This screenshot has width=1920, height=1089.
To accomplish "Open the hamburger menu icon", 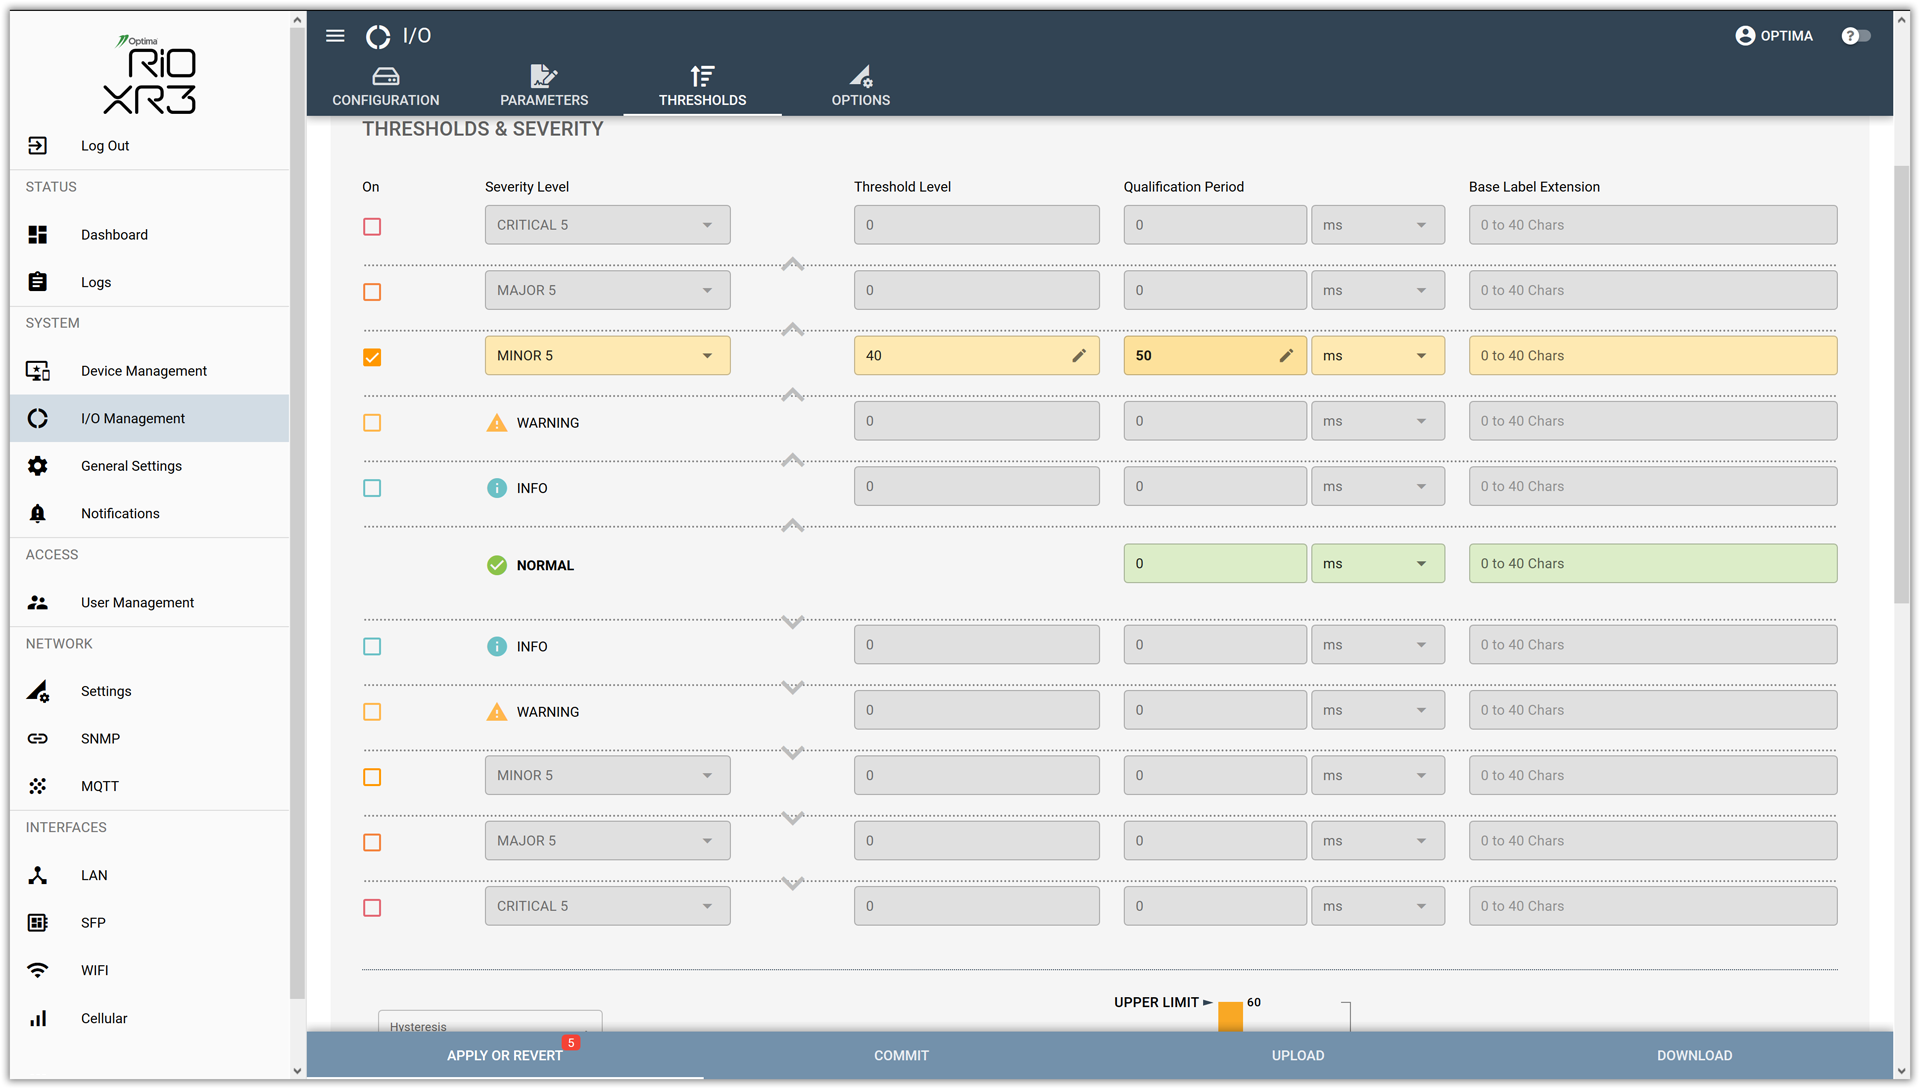I will [335, 36].
